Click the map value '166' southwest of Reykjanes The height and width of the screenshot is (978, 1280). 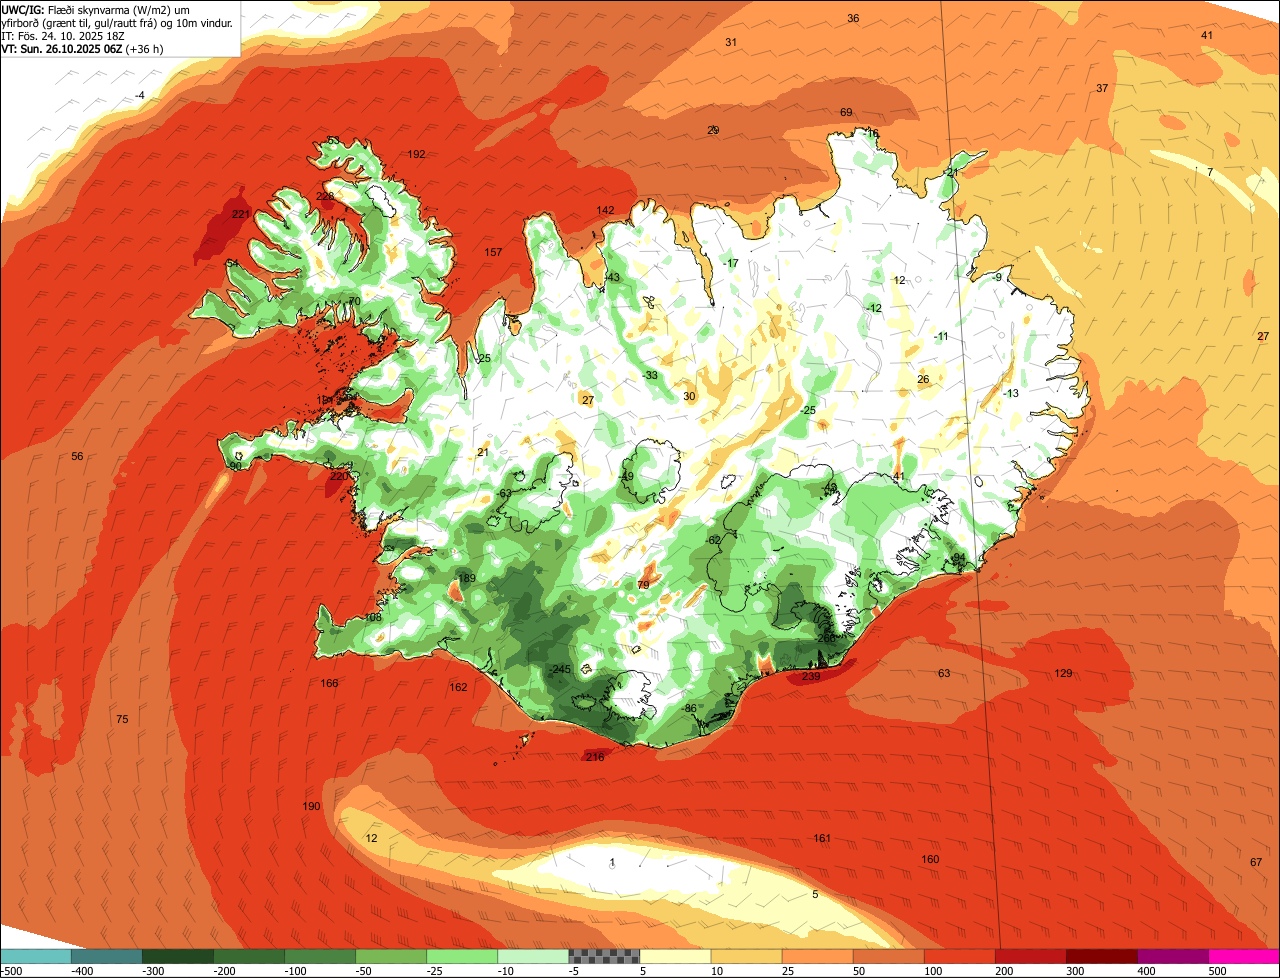click(x=329, y=683)
